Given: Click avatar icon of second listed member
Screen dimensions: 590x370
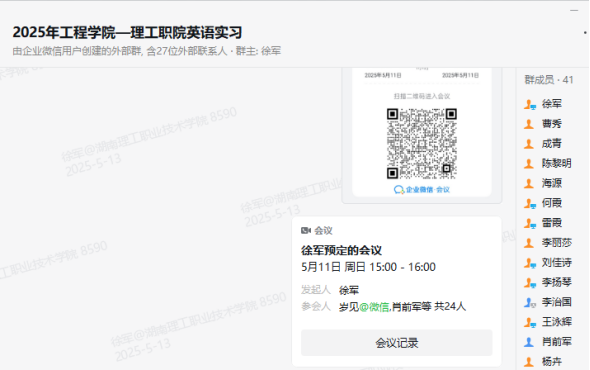Looking at the screenshot, I should point(529,124).
